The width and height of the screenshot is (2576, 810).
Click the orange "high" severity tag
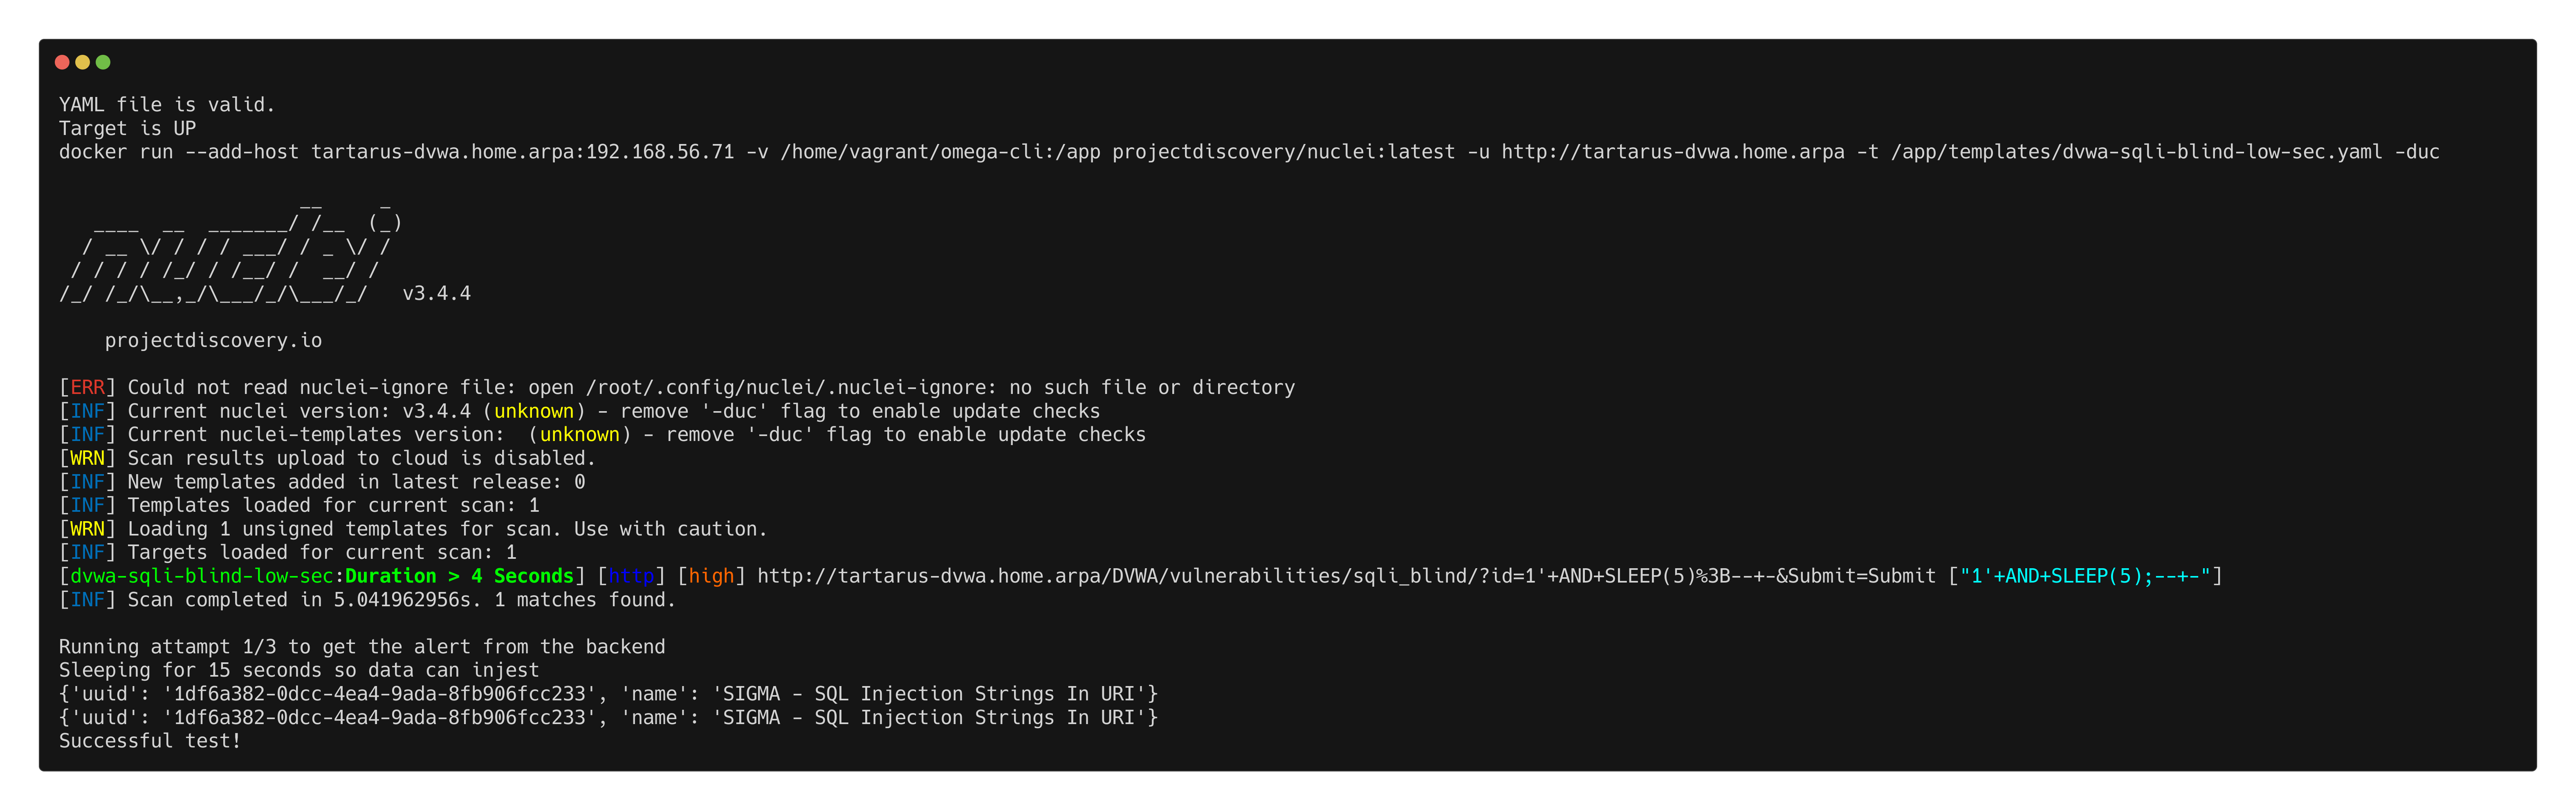pos(711,577)
